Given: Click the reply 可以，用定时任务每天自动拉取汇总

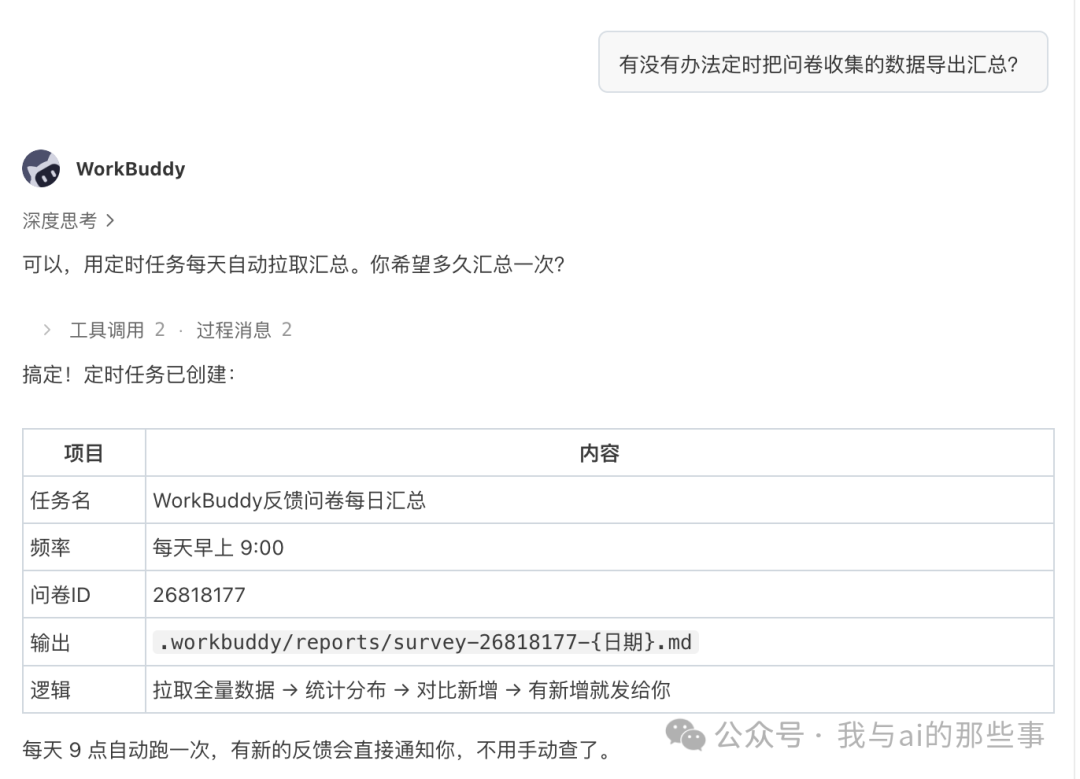Looking at the screenshot, I should (x=293, y=264).
